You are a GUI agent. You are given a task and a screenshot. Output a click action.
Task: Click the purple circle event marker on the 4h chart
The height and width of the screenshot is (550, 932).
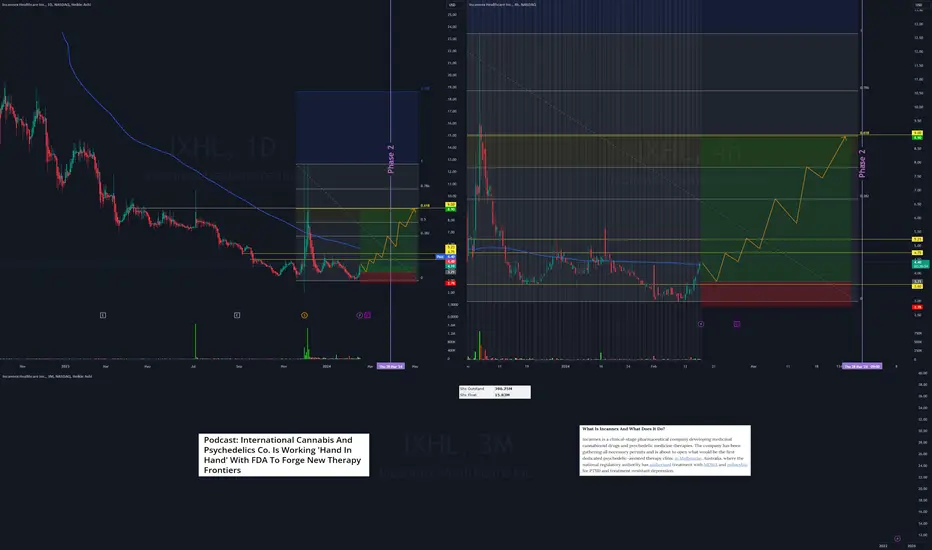click(x=701, y=324)
